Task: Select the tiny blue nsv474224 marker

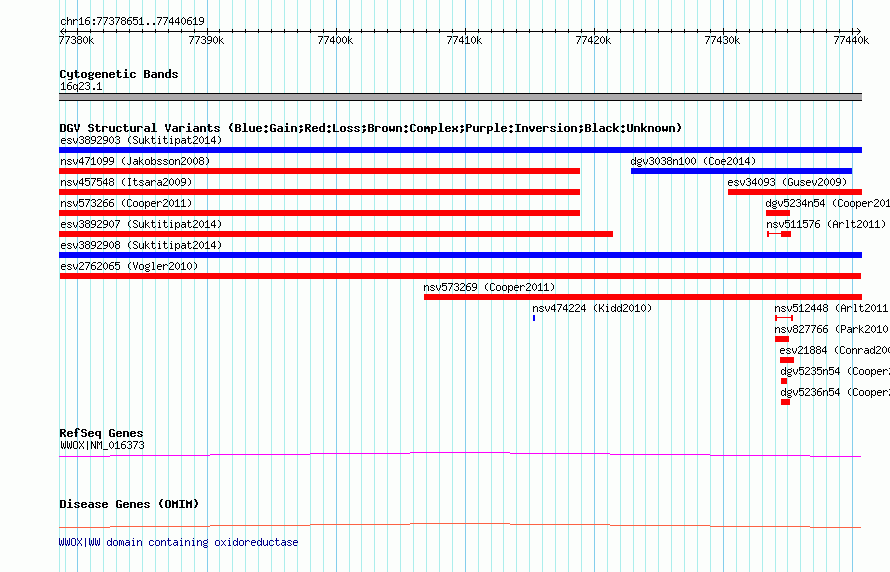Action: coord(534,318)
